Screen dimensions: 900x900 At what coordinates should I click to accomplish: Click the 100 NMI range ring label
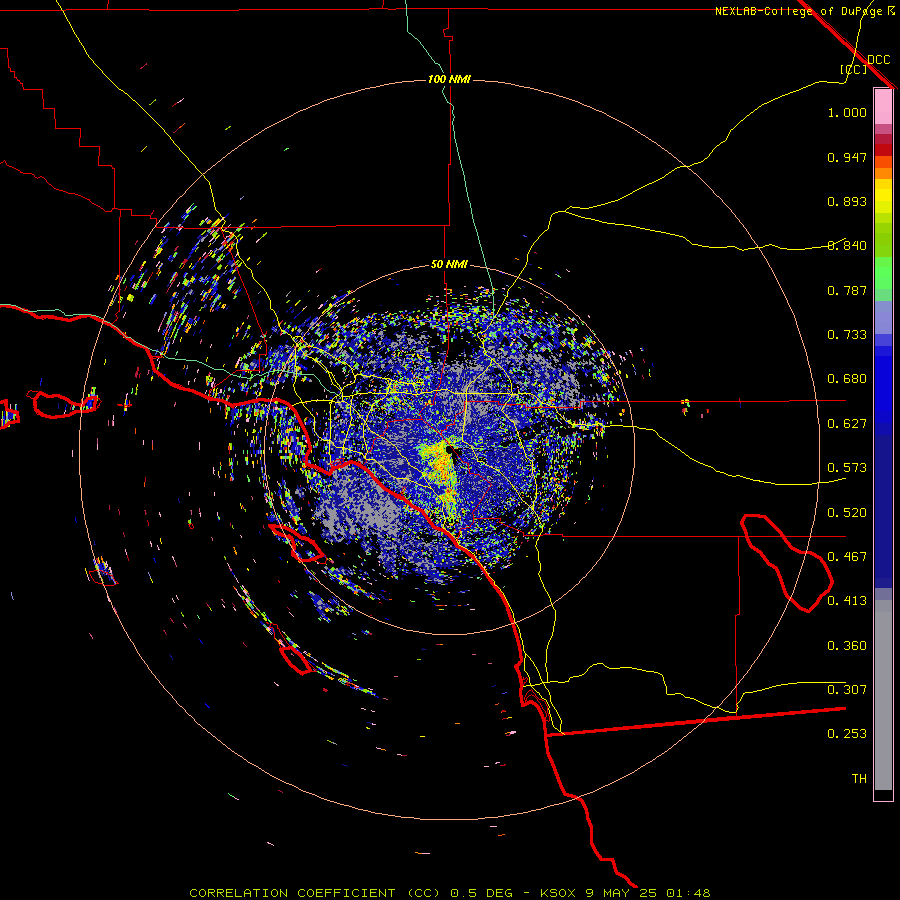click(449, 79)
